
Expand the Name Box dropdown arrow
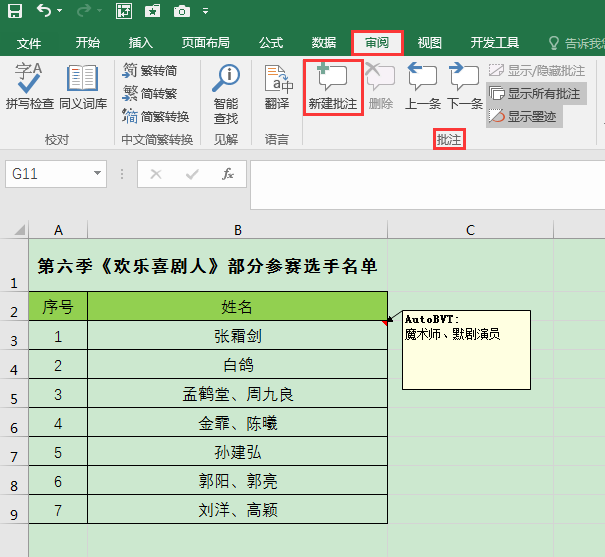pos(98,174)
